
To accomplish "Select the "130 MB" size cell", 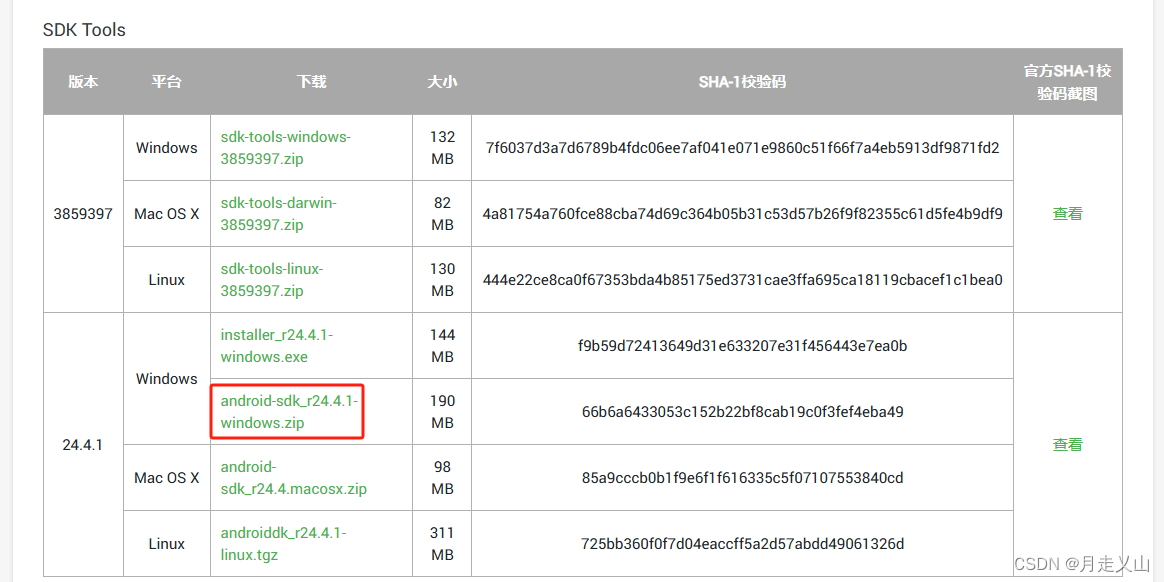I will click(x=442, y=280).
